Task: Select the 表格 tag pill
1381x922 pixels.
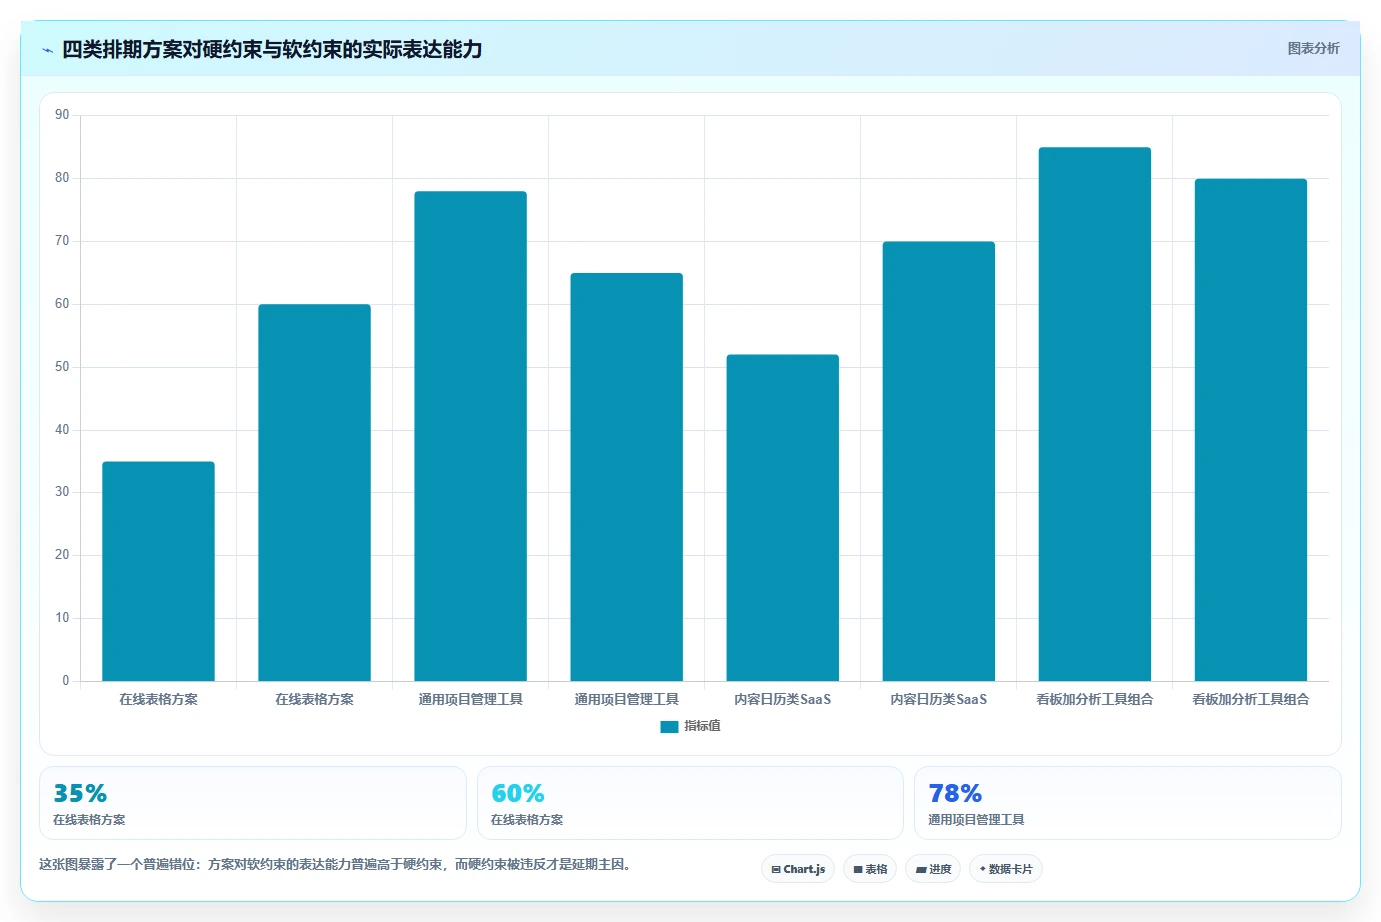Action: pyautogui.click(x=870, y=869)
